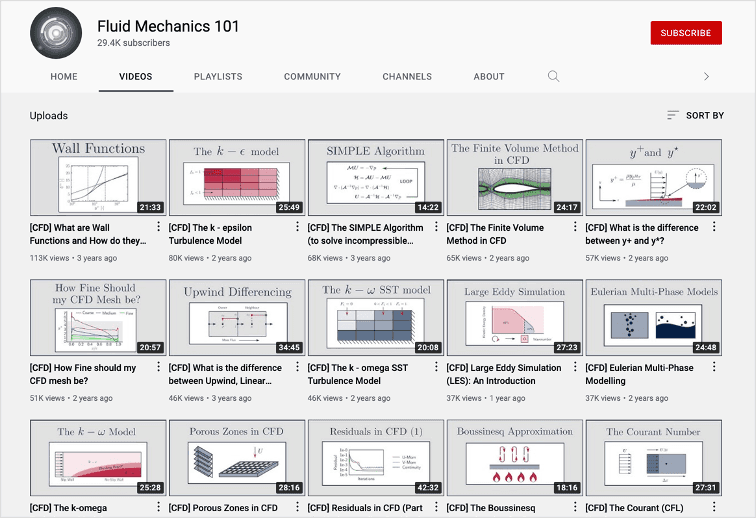The image size is (756, 518).
Task: Click the channel search magnifier icon
Action: click(x=554, y=76)
